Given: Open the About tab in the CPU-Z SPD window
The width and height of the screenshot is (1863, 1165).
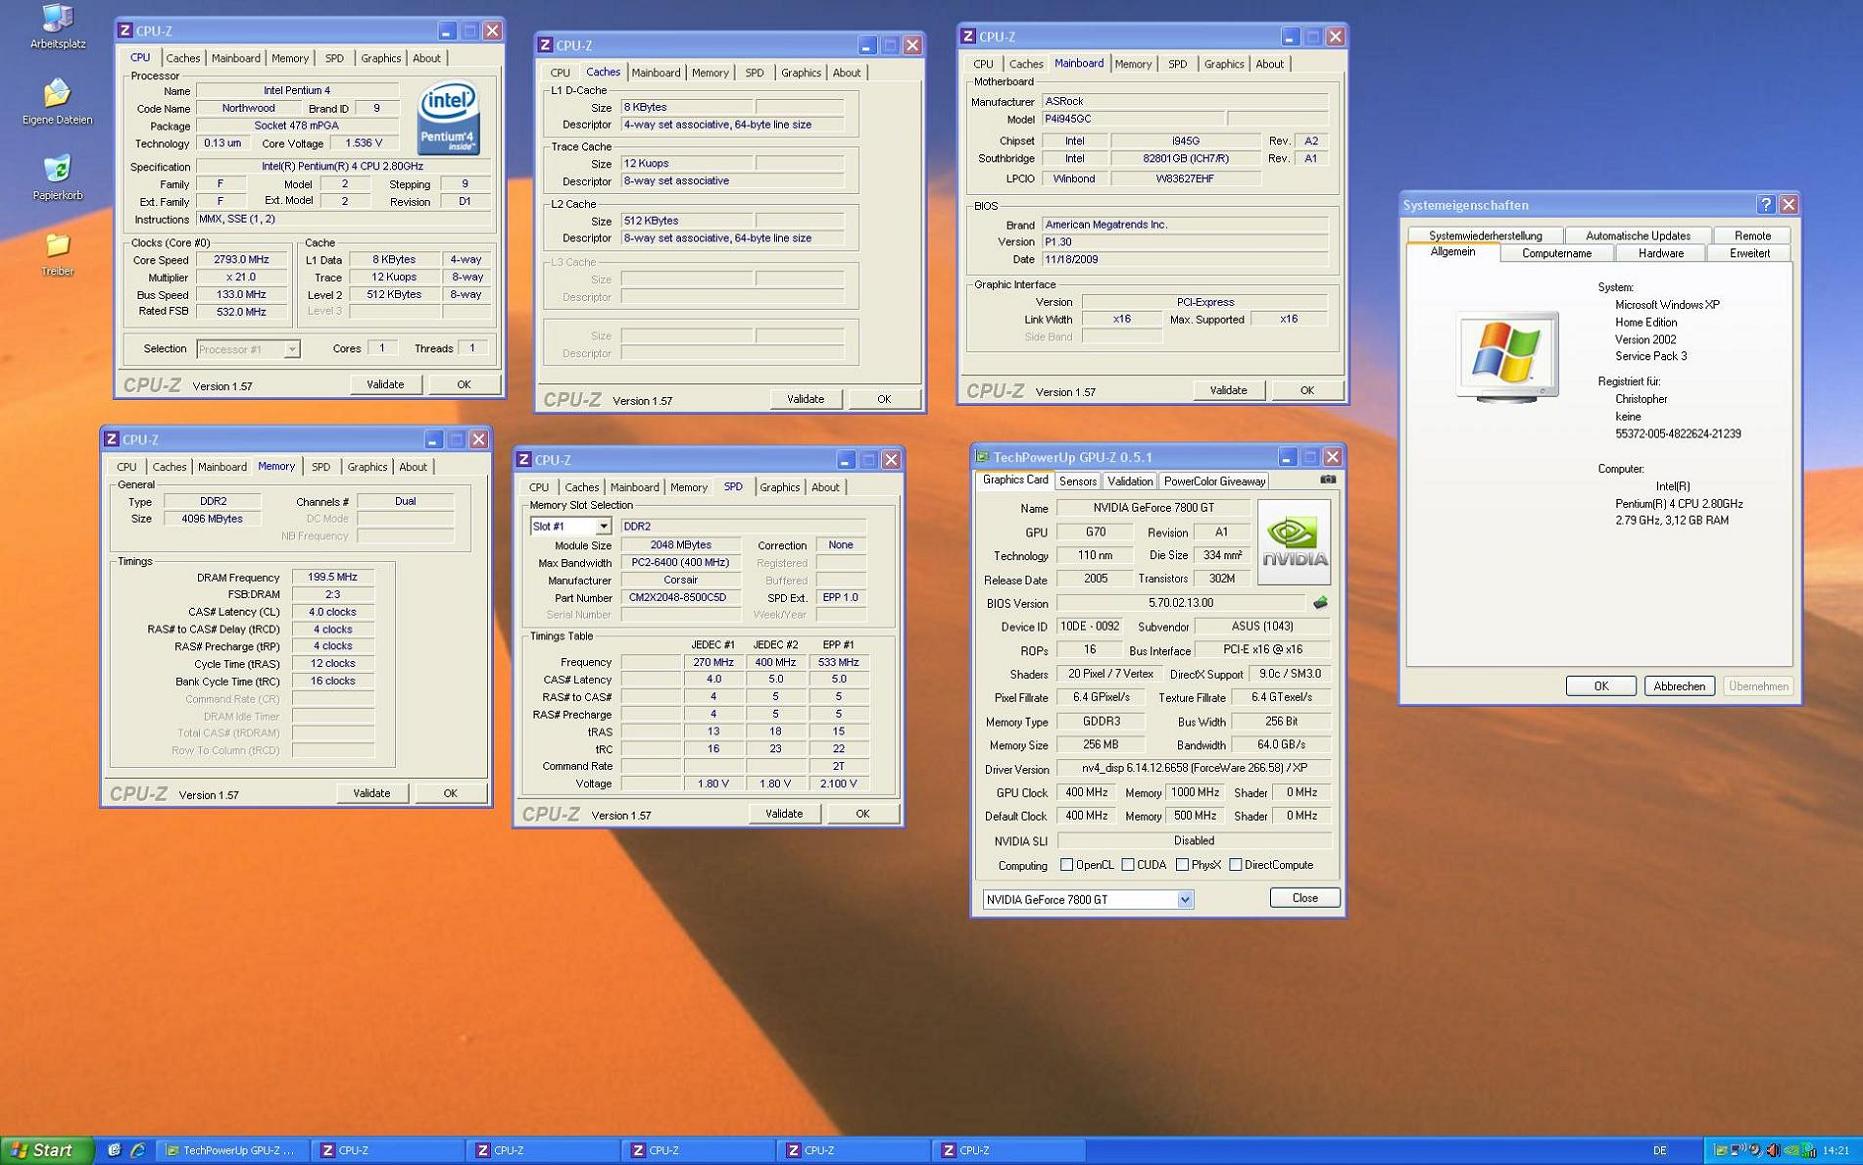Looking at the screenshot, I should click(825, 487).
